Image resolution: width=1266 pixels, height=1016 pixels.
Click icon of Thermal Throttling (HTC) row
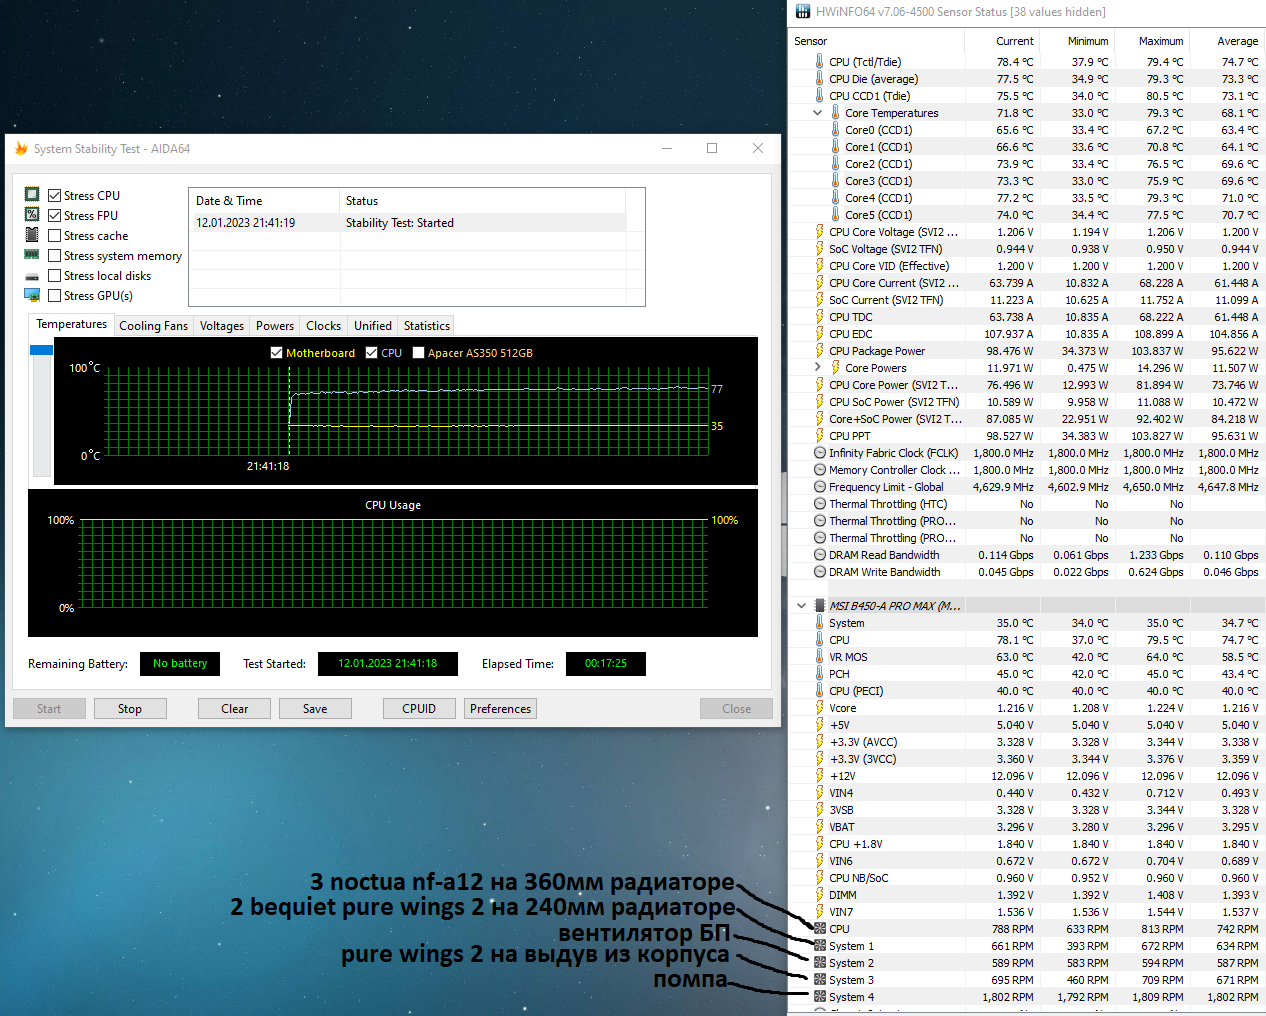click(820, 504)
